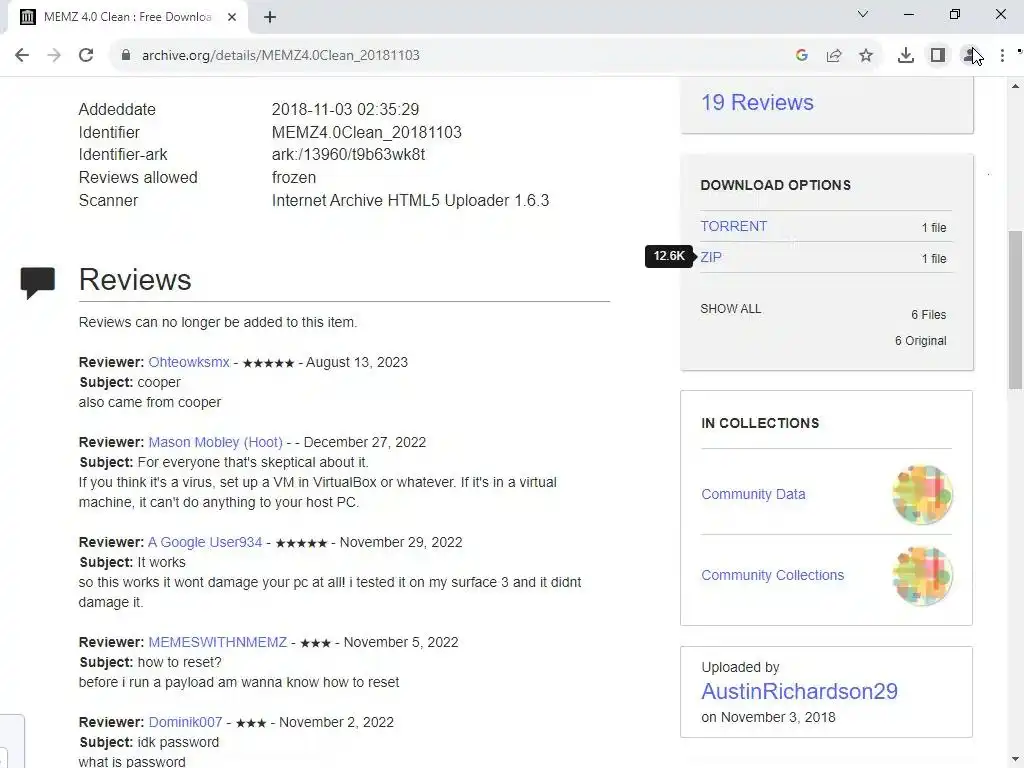Open the tab search dropdown chevron
1024x768 pixels.
coord(863,14)
